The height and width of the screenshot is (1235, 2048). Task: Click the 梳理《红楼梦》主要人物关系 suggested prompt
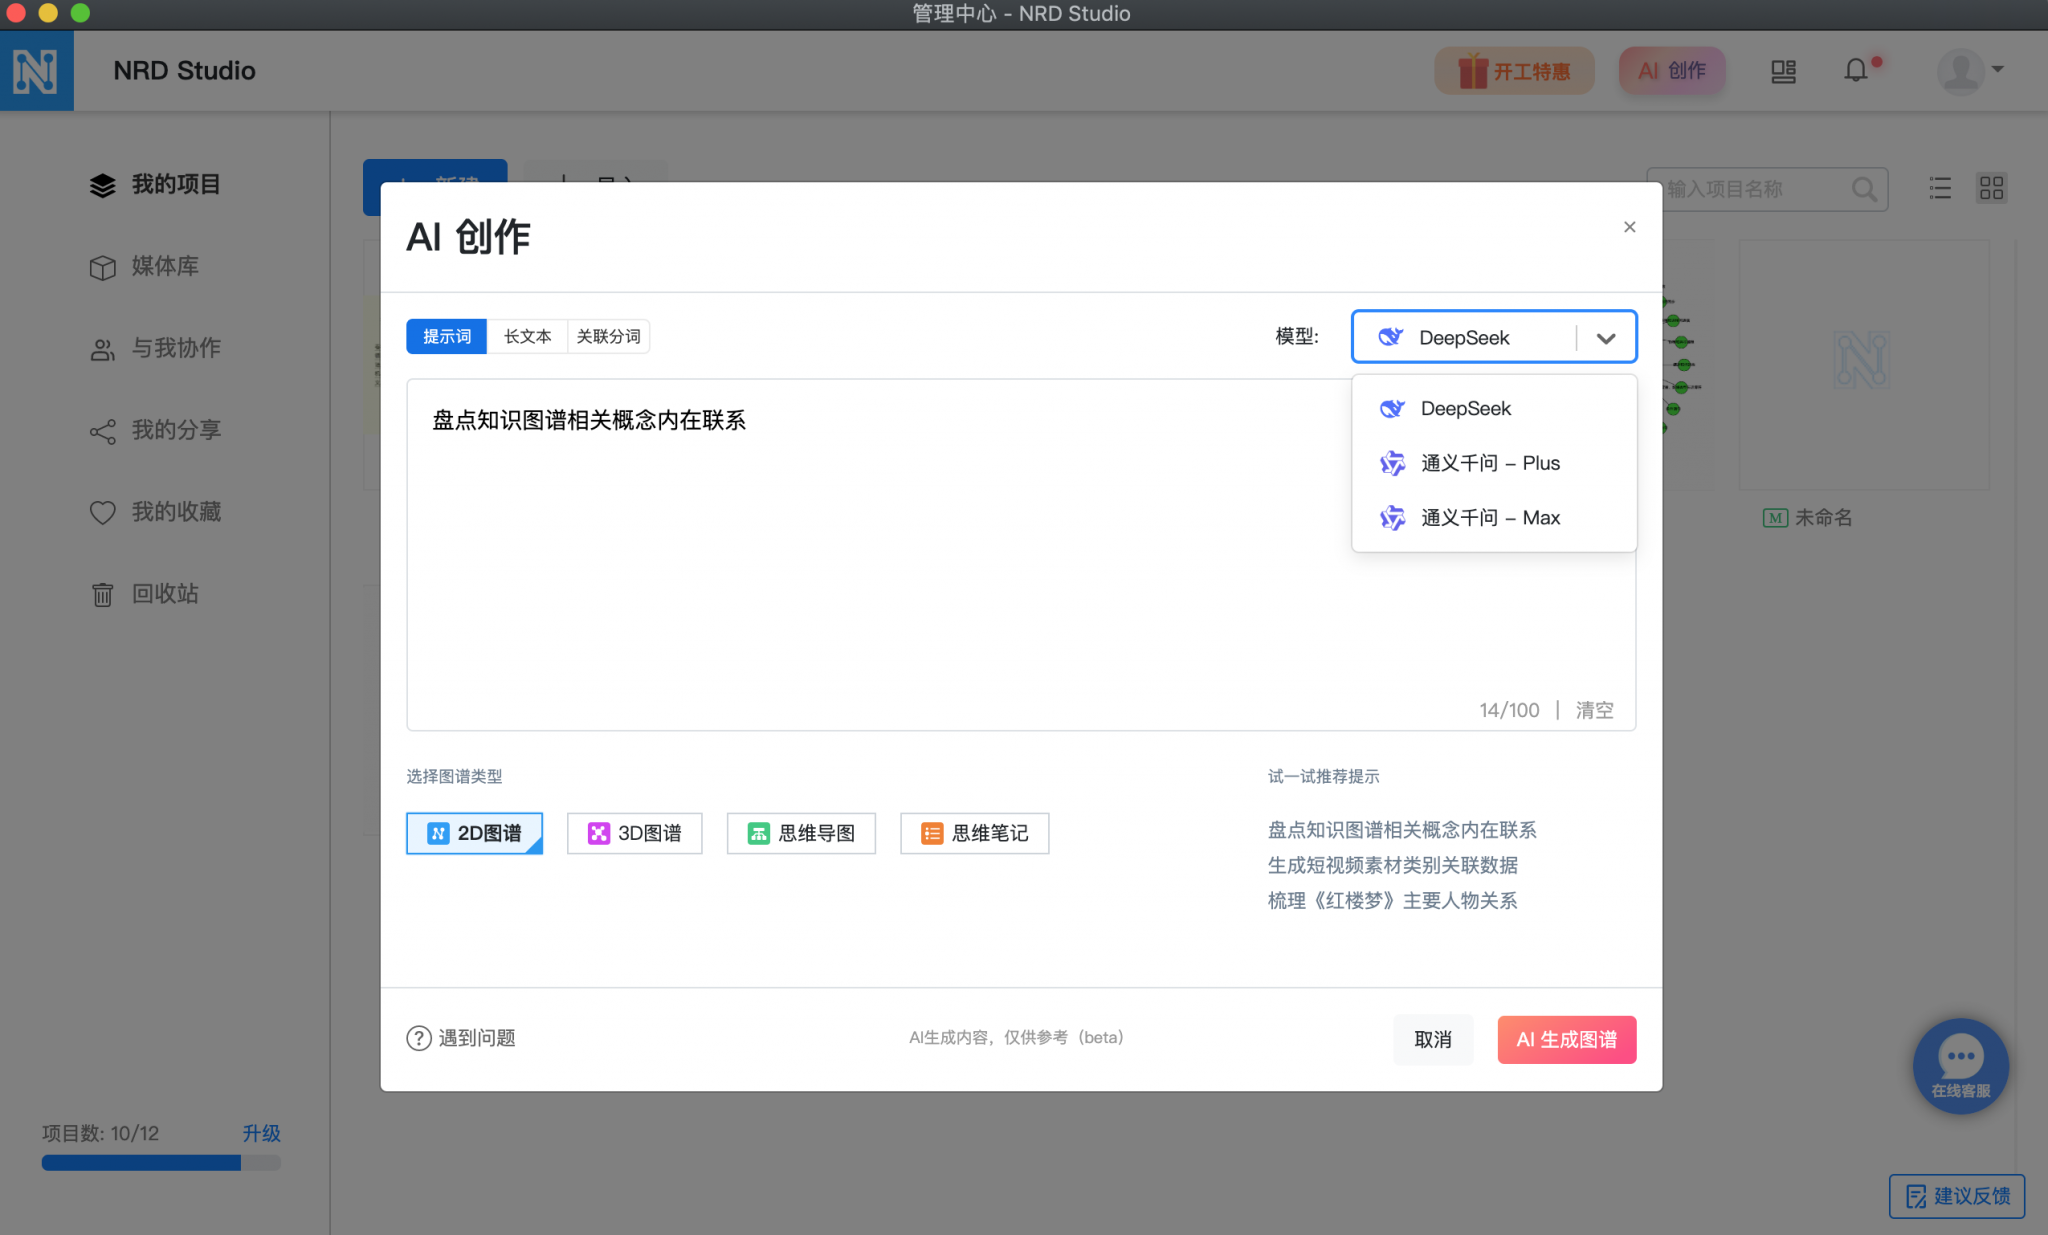1392,900
